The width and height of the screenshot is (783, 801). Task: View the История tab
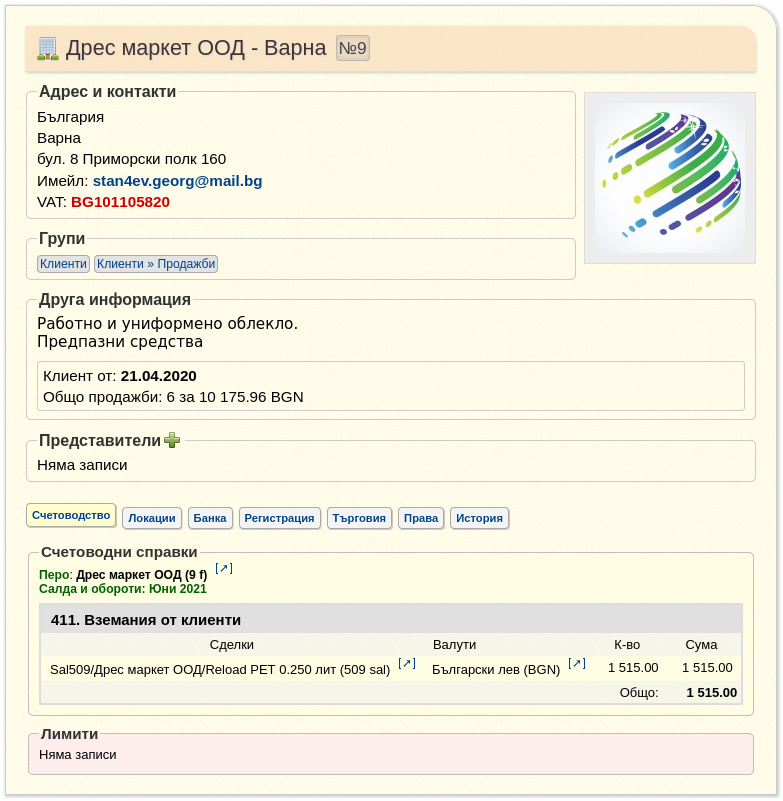(x=479, y=518)
